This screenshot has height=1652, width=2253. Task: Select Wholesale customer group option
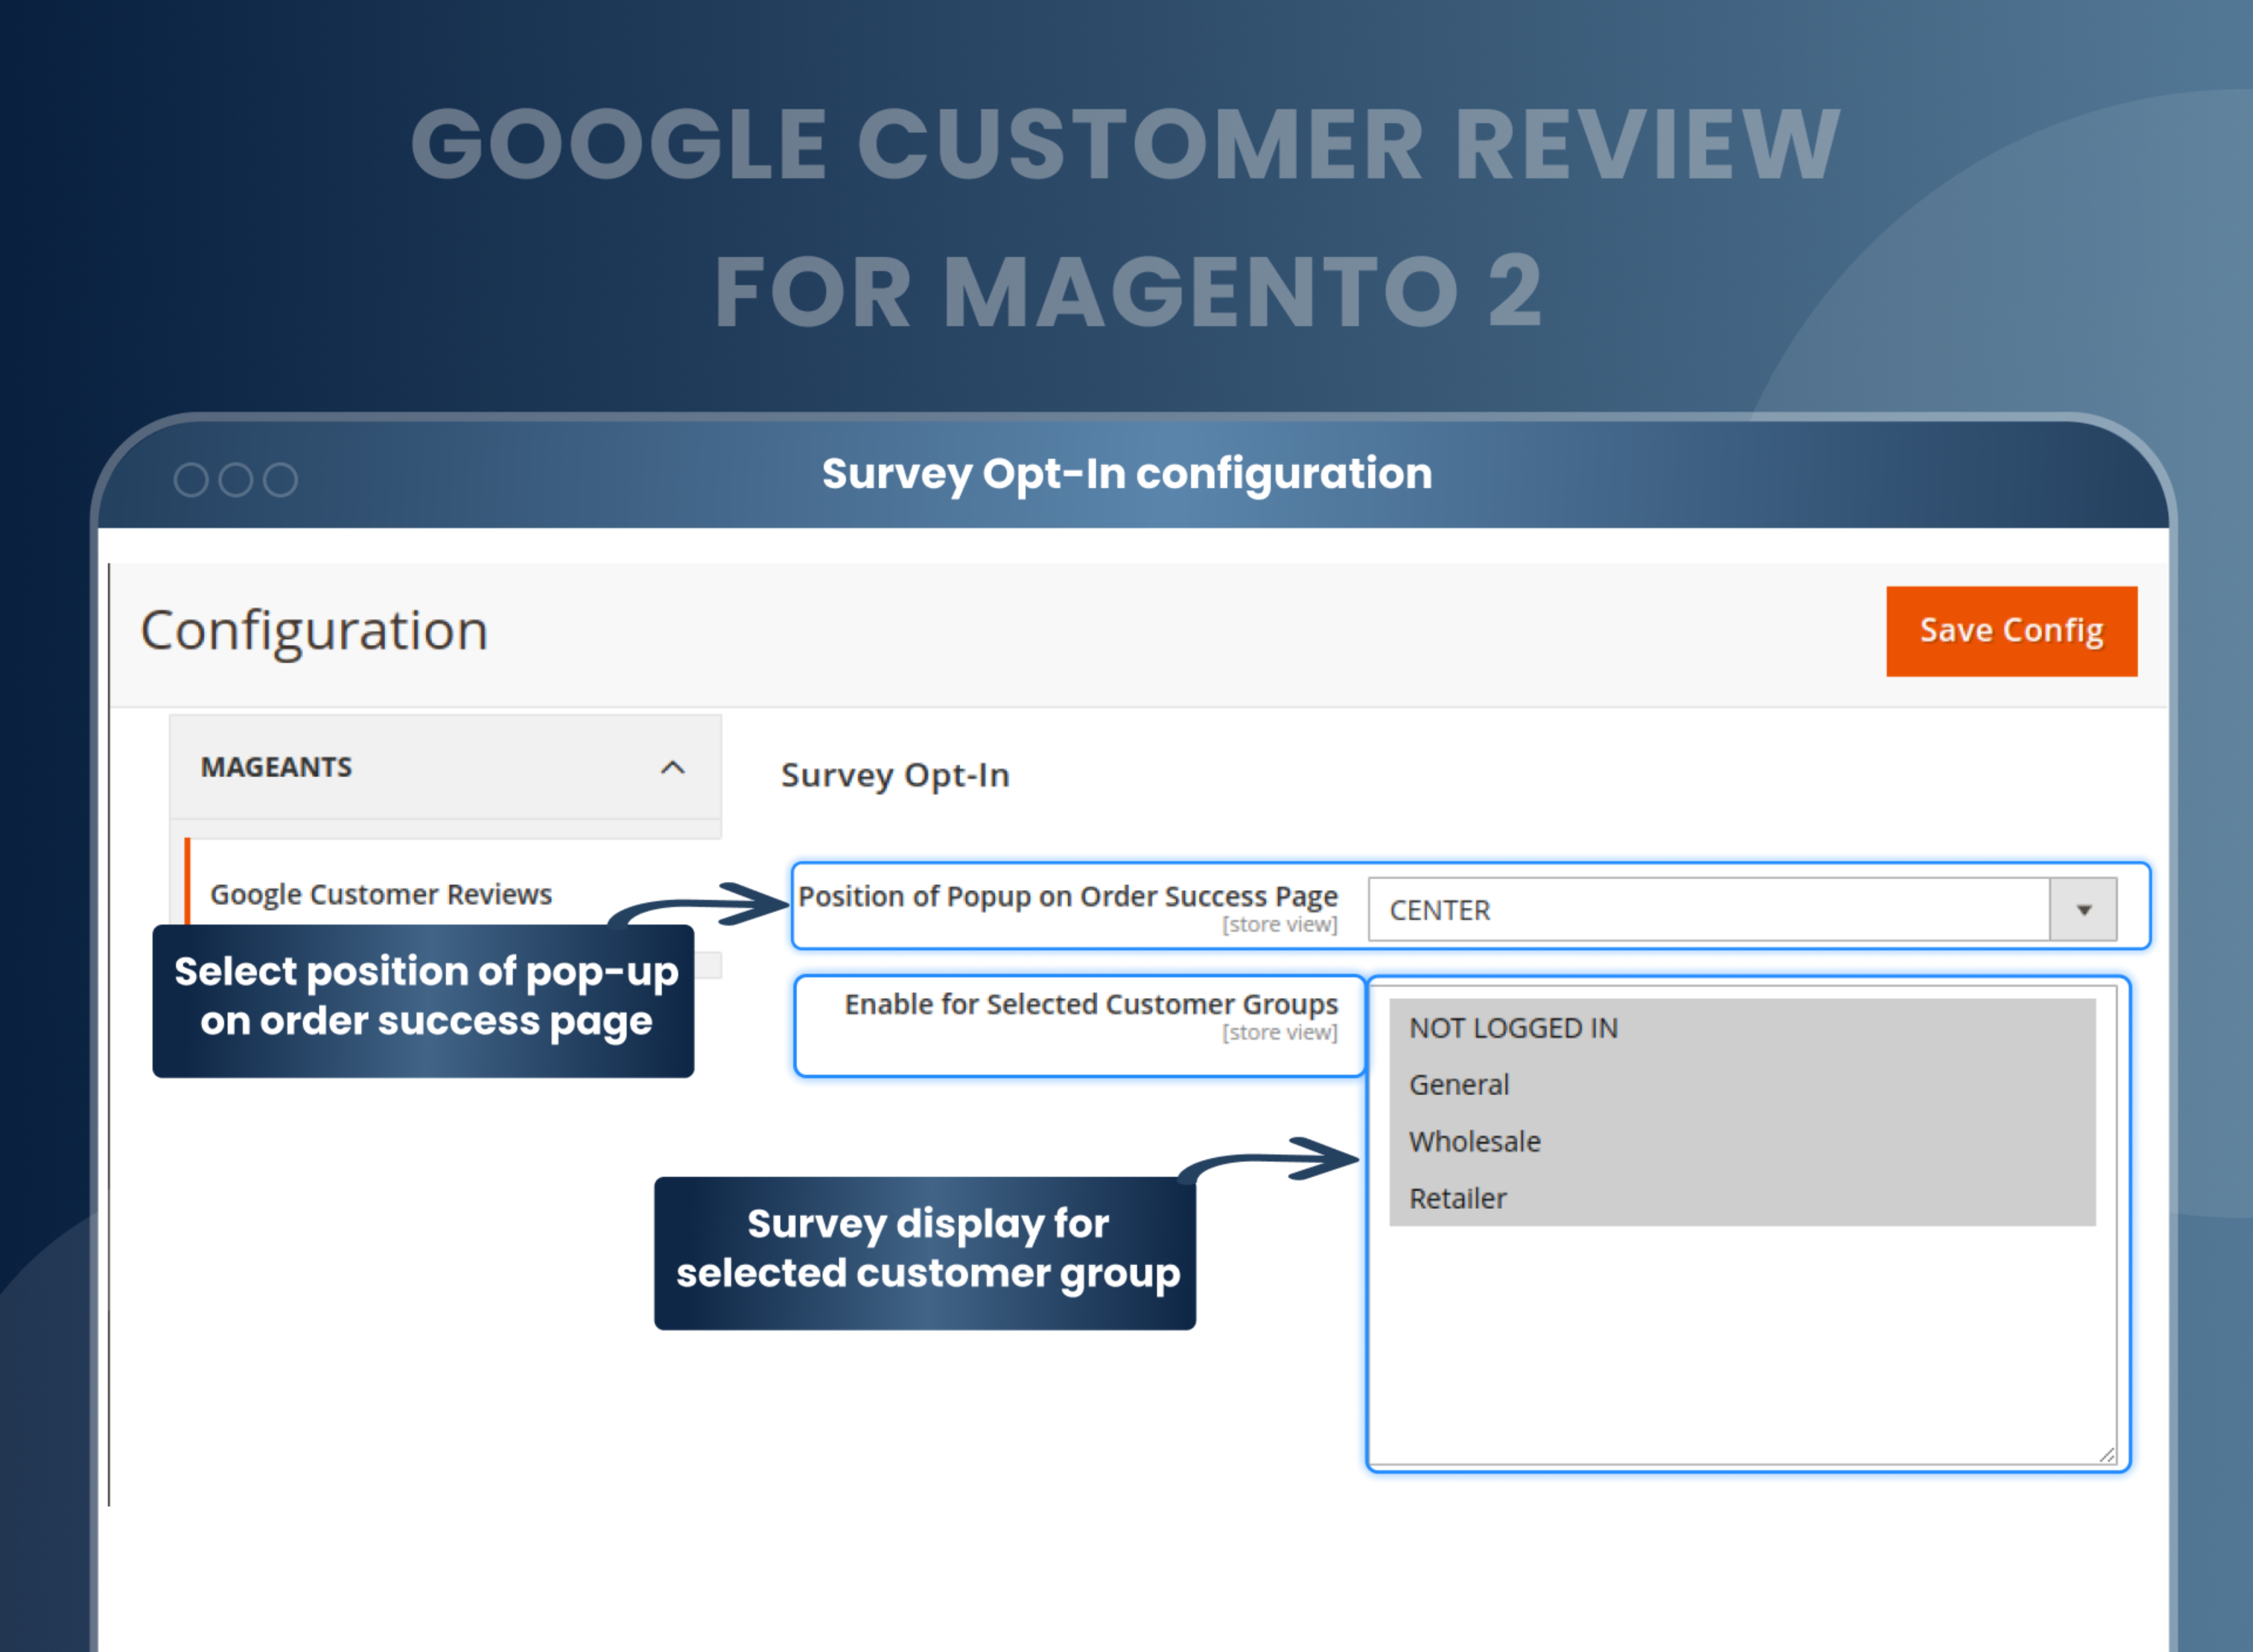pos(1742,1141)
